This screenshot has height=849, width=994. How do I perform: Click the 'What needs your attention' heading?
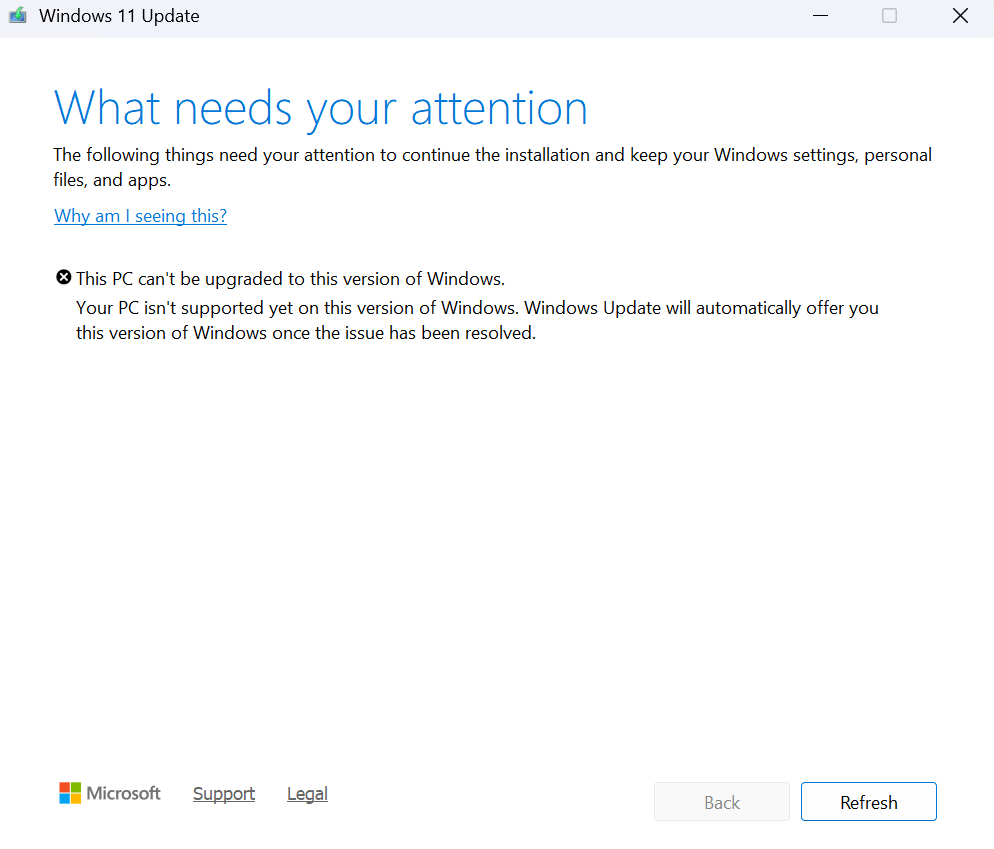coord(321,109)
